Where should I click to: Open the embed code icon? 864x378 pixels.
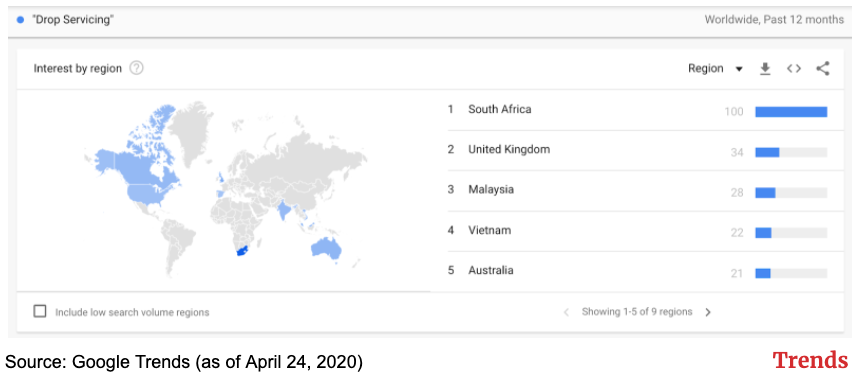[793, 69]
